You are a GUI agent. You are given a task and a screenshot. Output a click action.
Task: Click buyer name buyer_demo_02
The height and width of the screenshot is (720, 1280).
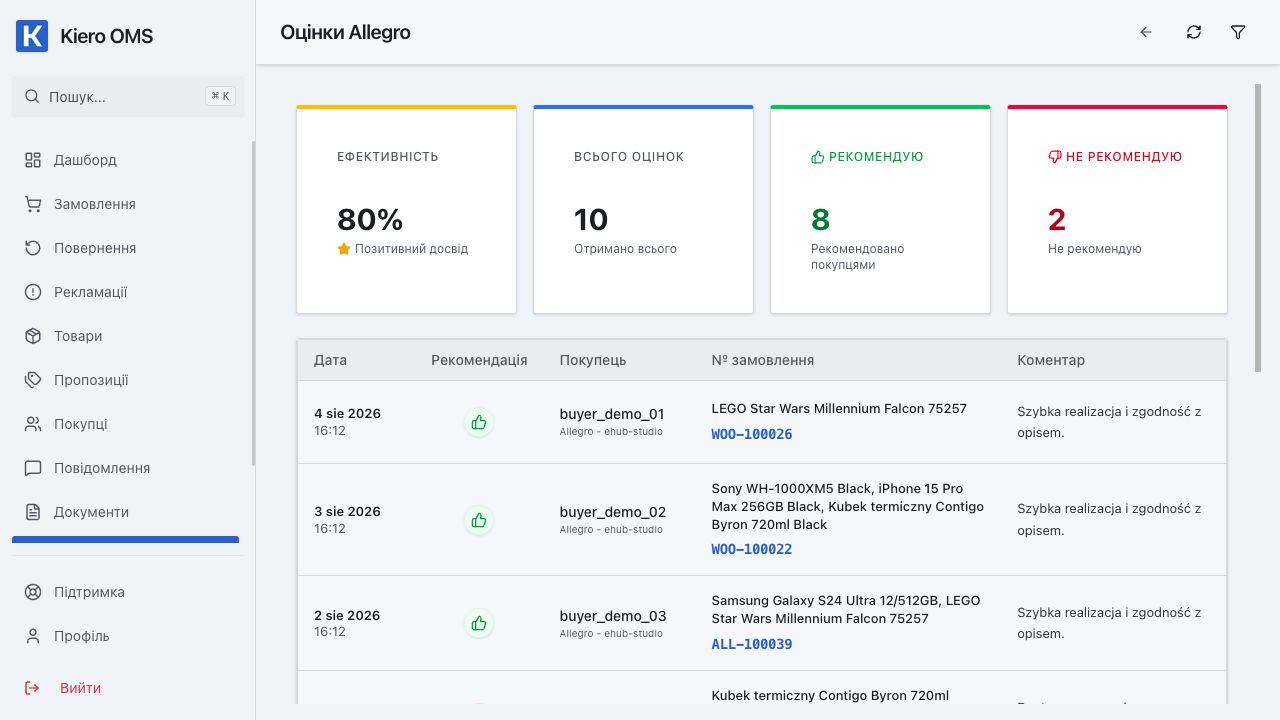point(613,512)
